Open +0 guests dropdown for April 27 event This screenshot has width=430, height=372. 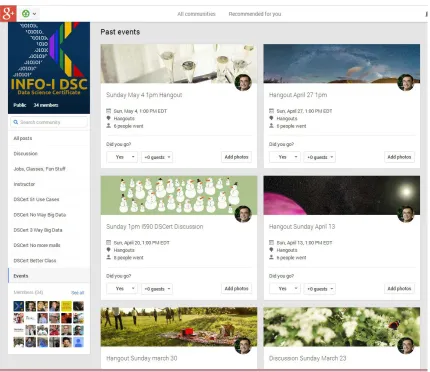(320, 157)
